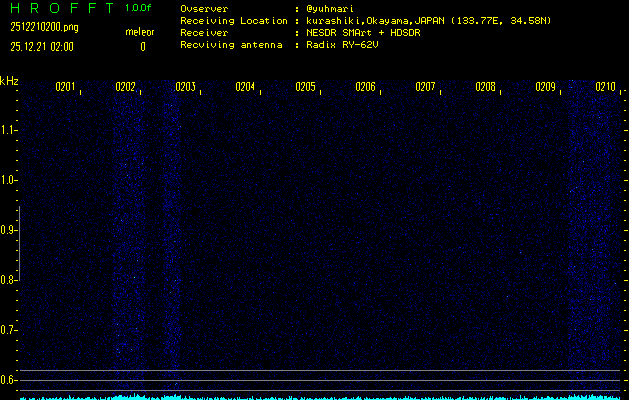
Task: Select the 0207 time label
Action: (425, 87)
